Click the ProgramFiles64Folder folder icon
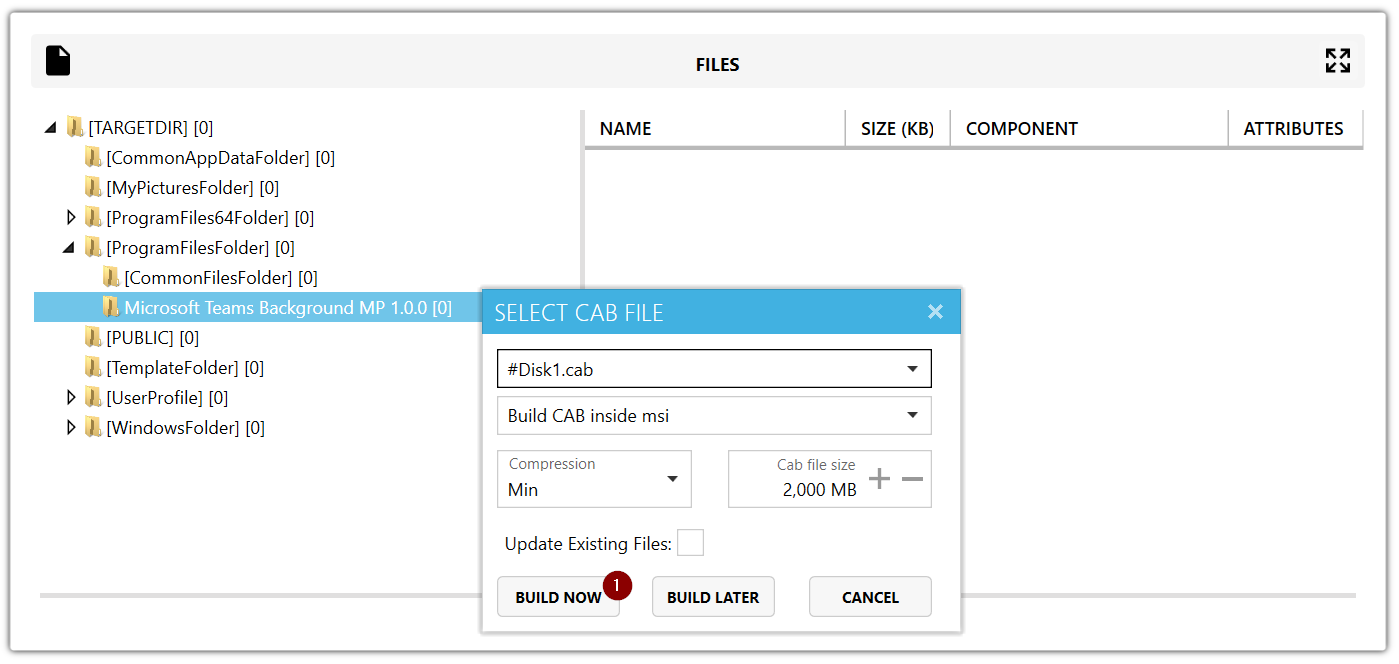The image size is (1399, 664). point(93,217)
